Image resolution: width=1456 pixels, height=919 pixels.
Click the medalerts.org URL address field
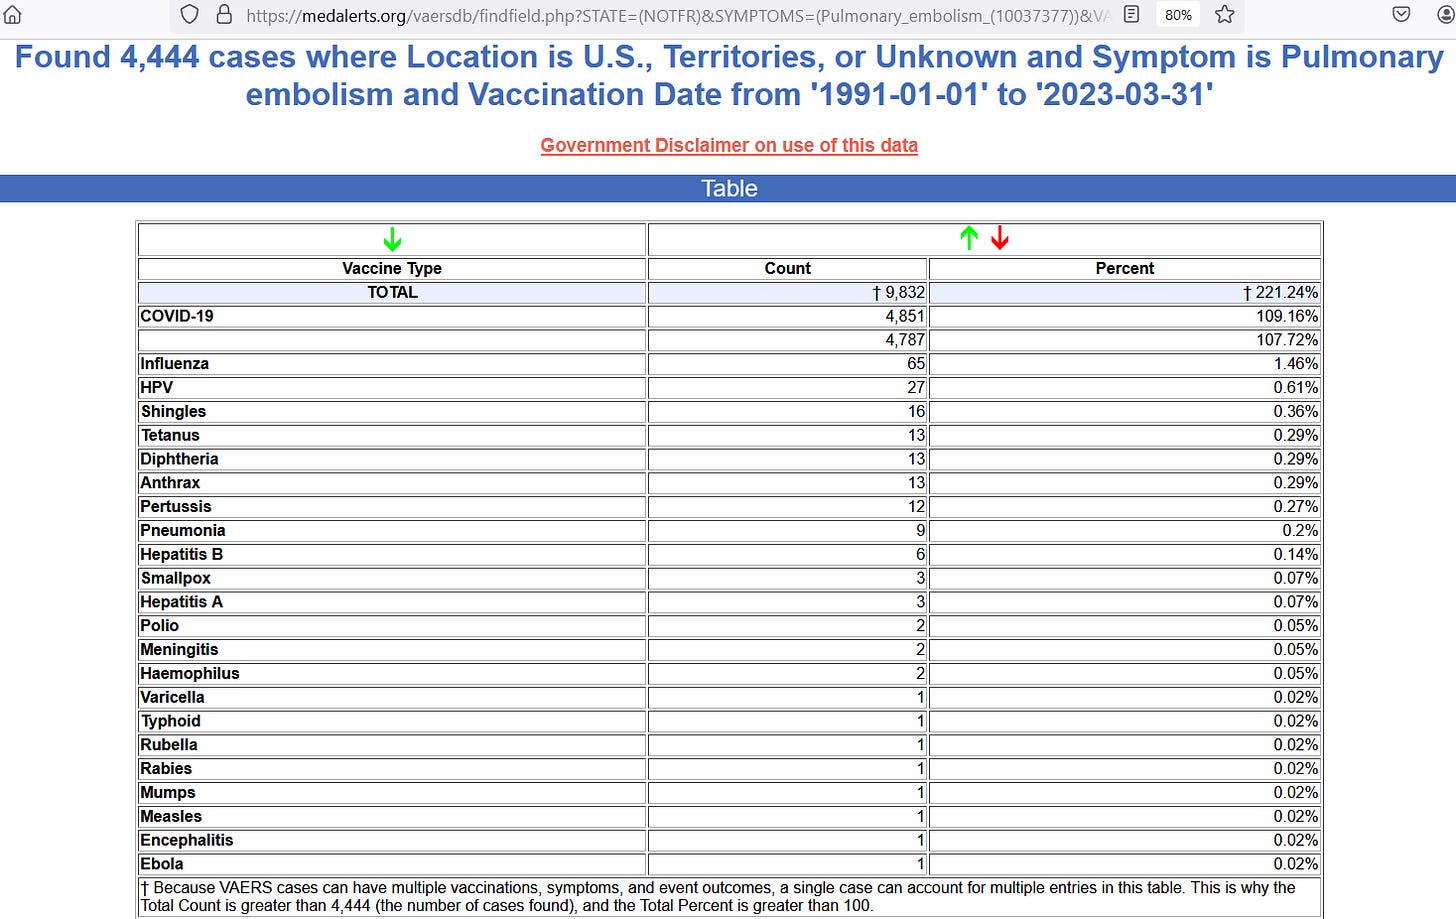(678, 15)
